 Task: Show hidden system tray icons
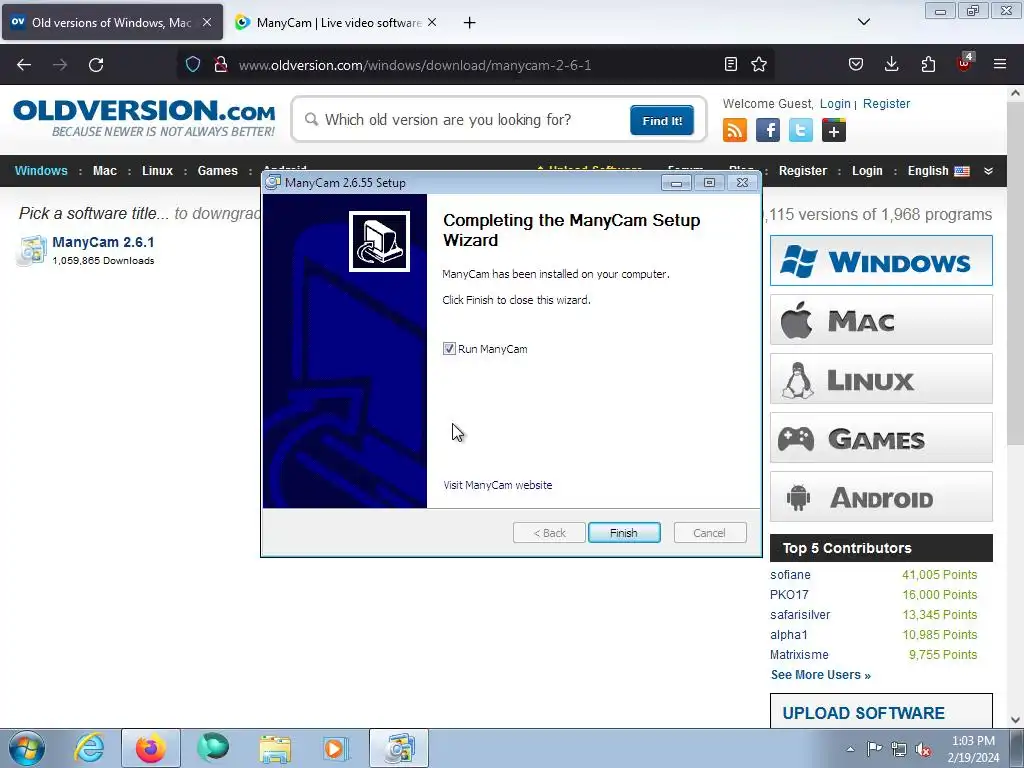pos(850,749)
